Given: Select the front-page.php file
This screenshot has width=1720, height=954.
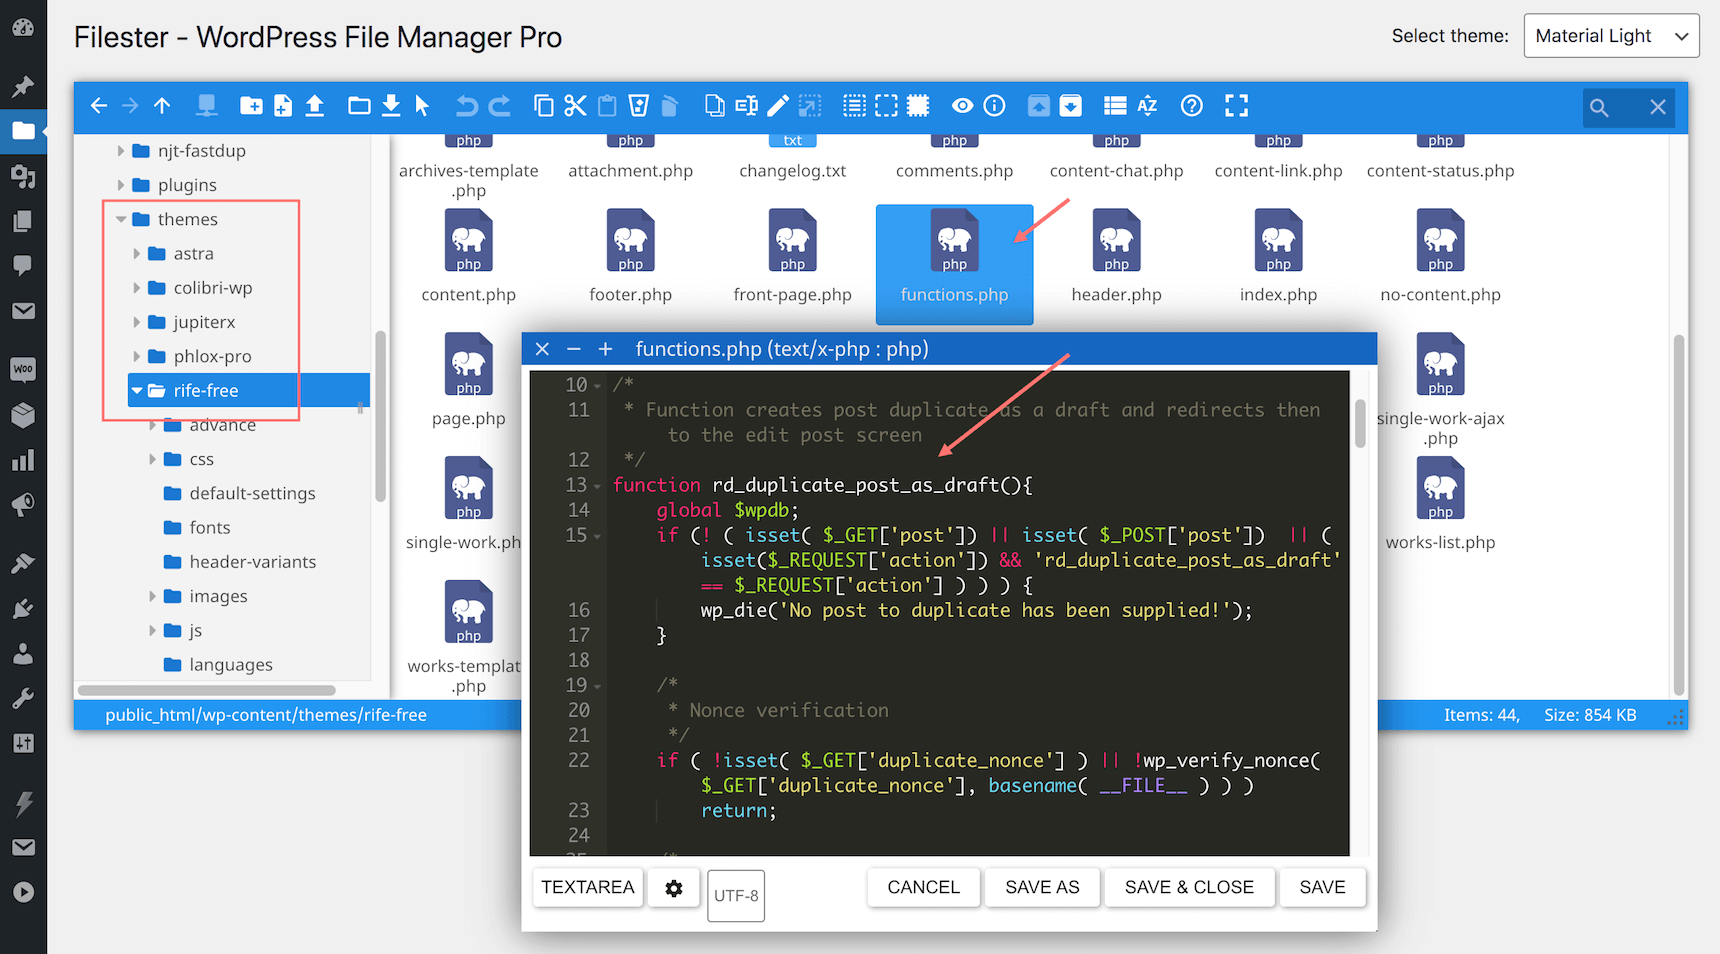Looking at the screenshot, I should click(x=793, y=257).
